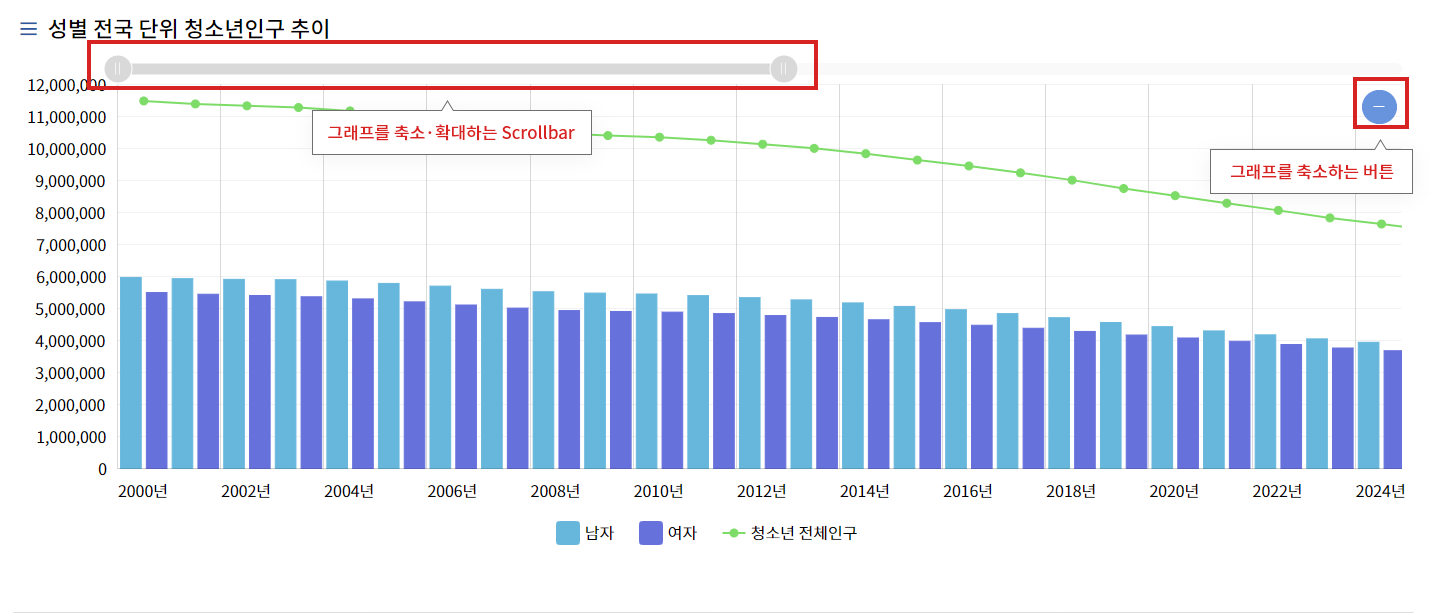Open the hamburger menu beside the chart title
Image resolution: width=1448 pixels, height=613 pixels.
[x=26, y=29]
